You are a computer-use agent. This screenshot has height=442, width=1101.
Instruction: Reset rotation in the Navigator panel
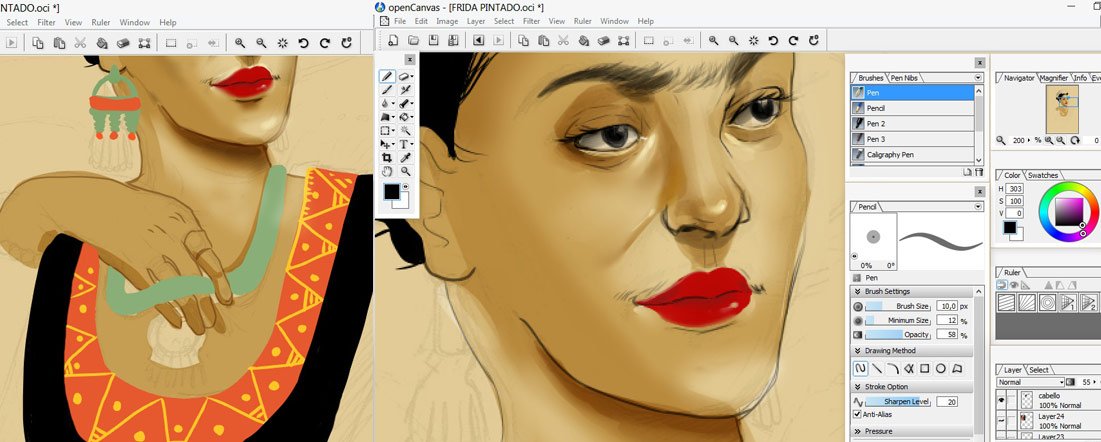tap(1074, 141)
